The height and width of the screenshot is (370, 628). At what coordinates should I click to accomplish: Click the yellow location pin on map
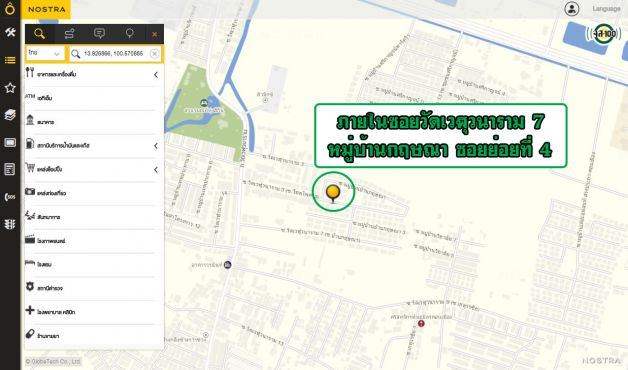333,193
